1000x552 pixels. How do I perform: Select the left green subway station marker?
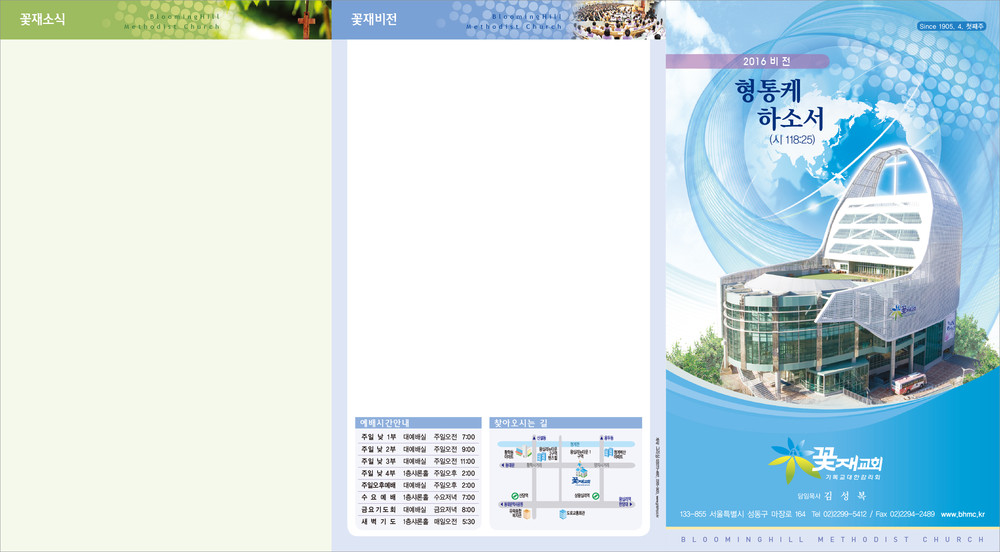coord(514,495)
